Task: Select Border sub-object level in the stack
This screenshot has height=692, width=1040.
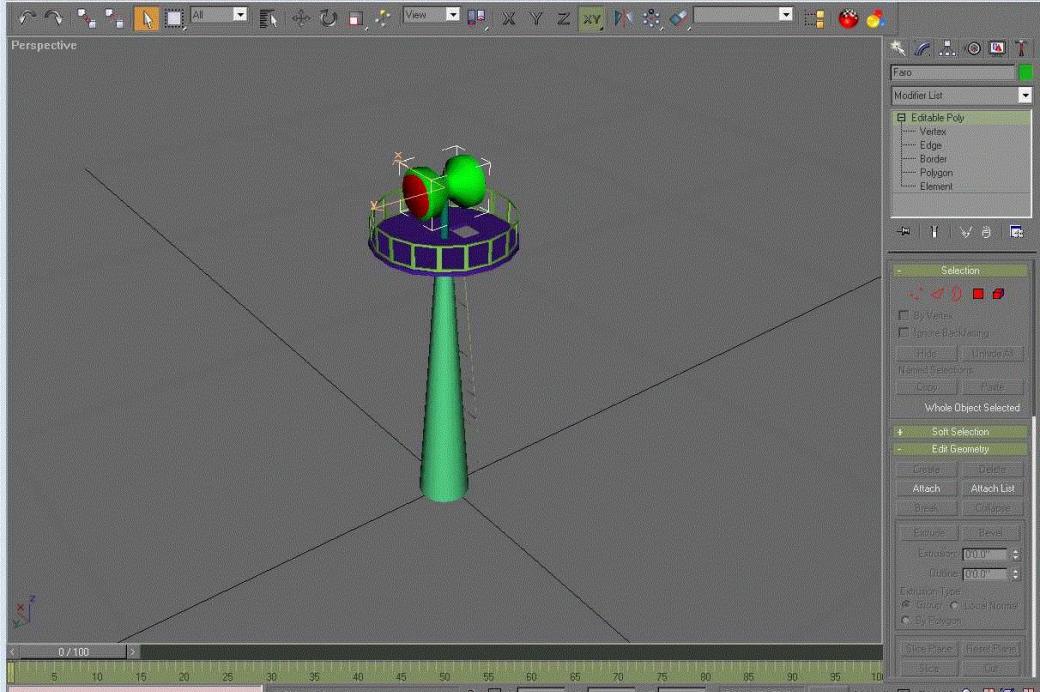Action: pyautogui.click(x=933, y=159)
